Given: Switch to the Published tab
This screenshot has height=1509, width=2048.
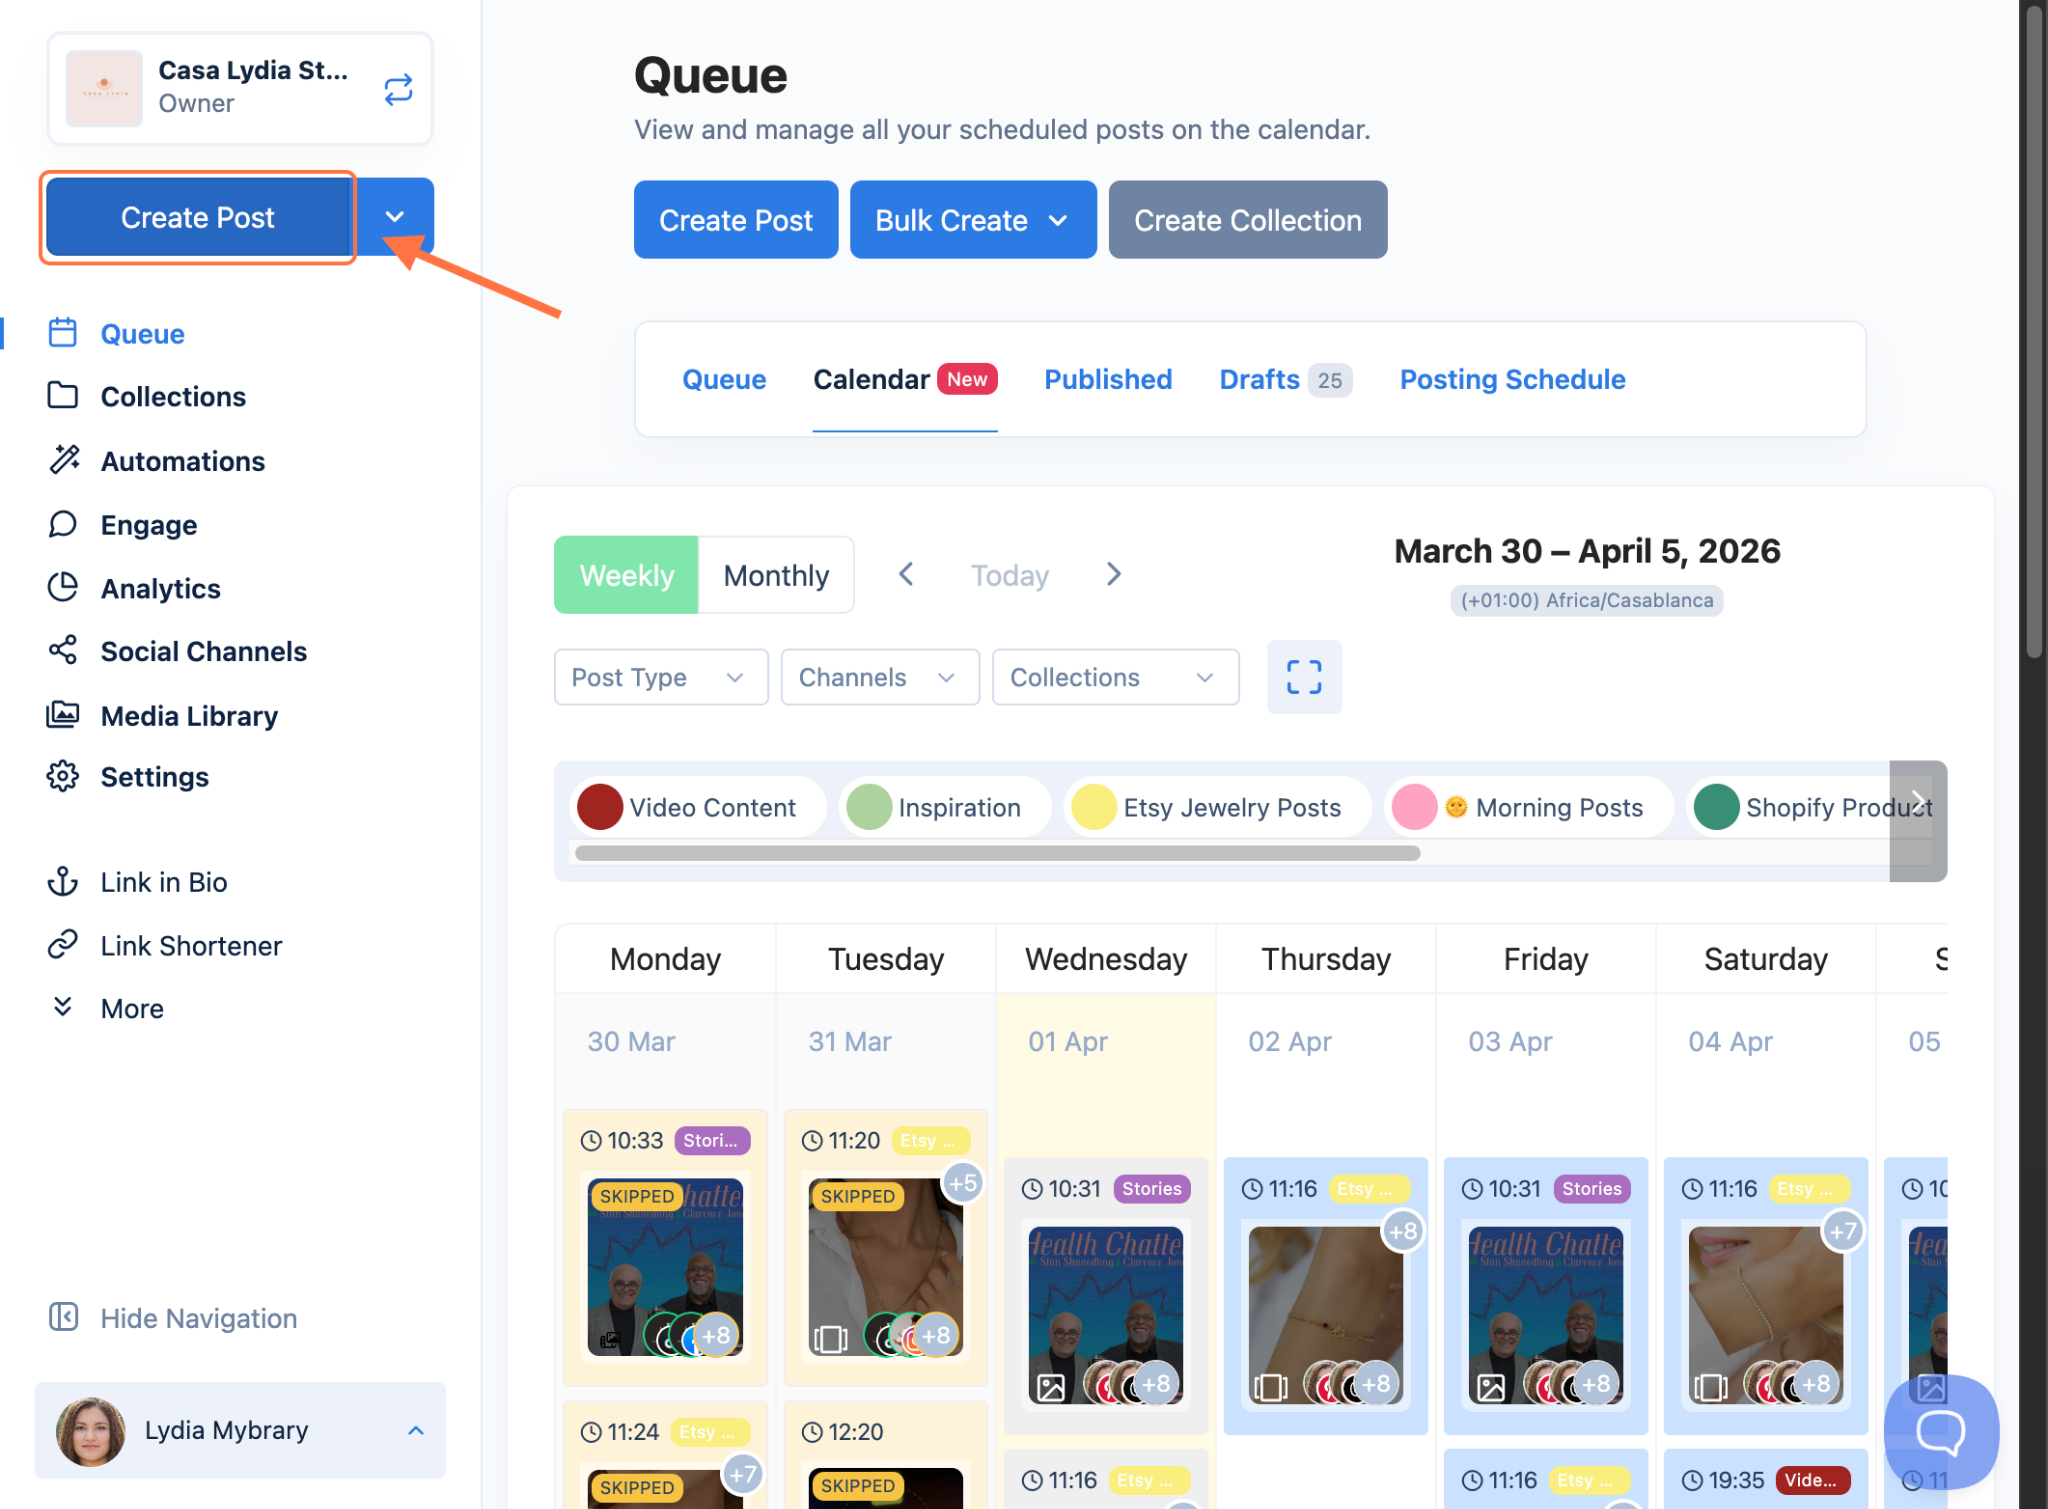Looking at the screenshot, I should tap(1107, 379).
